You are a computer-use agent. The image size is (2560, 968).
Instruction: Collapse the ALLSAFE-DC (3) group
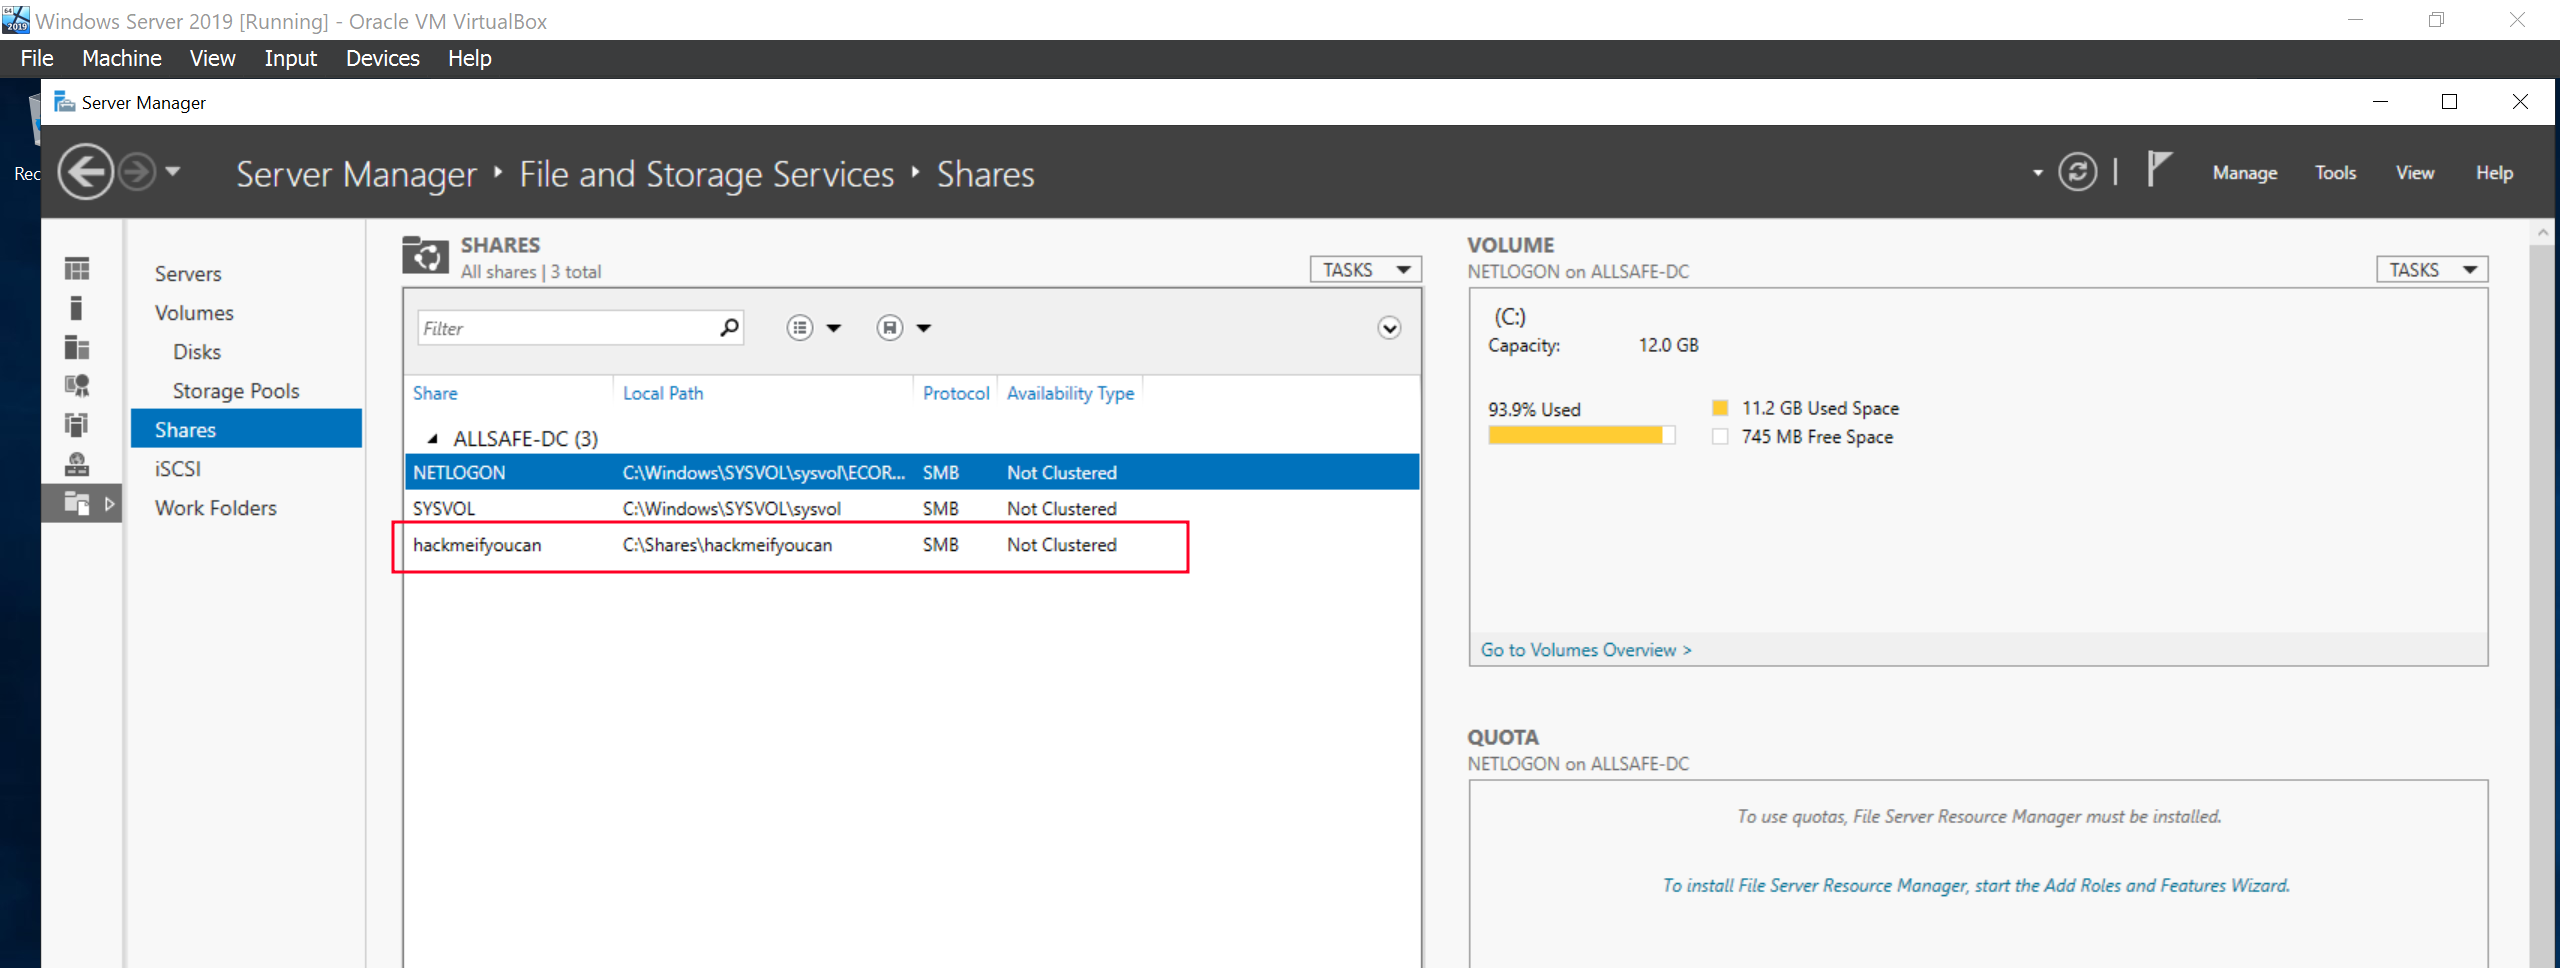click(x=432, y=438)
